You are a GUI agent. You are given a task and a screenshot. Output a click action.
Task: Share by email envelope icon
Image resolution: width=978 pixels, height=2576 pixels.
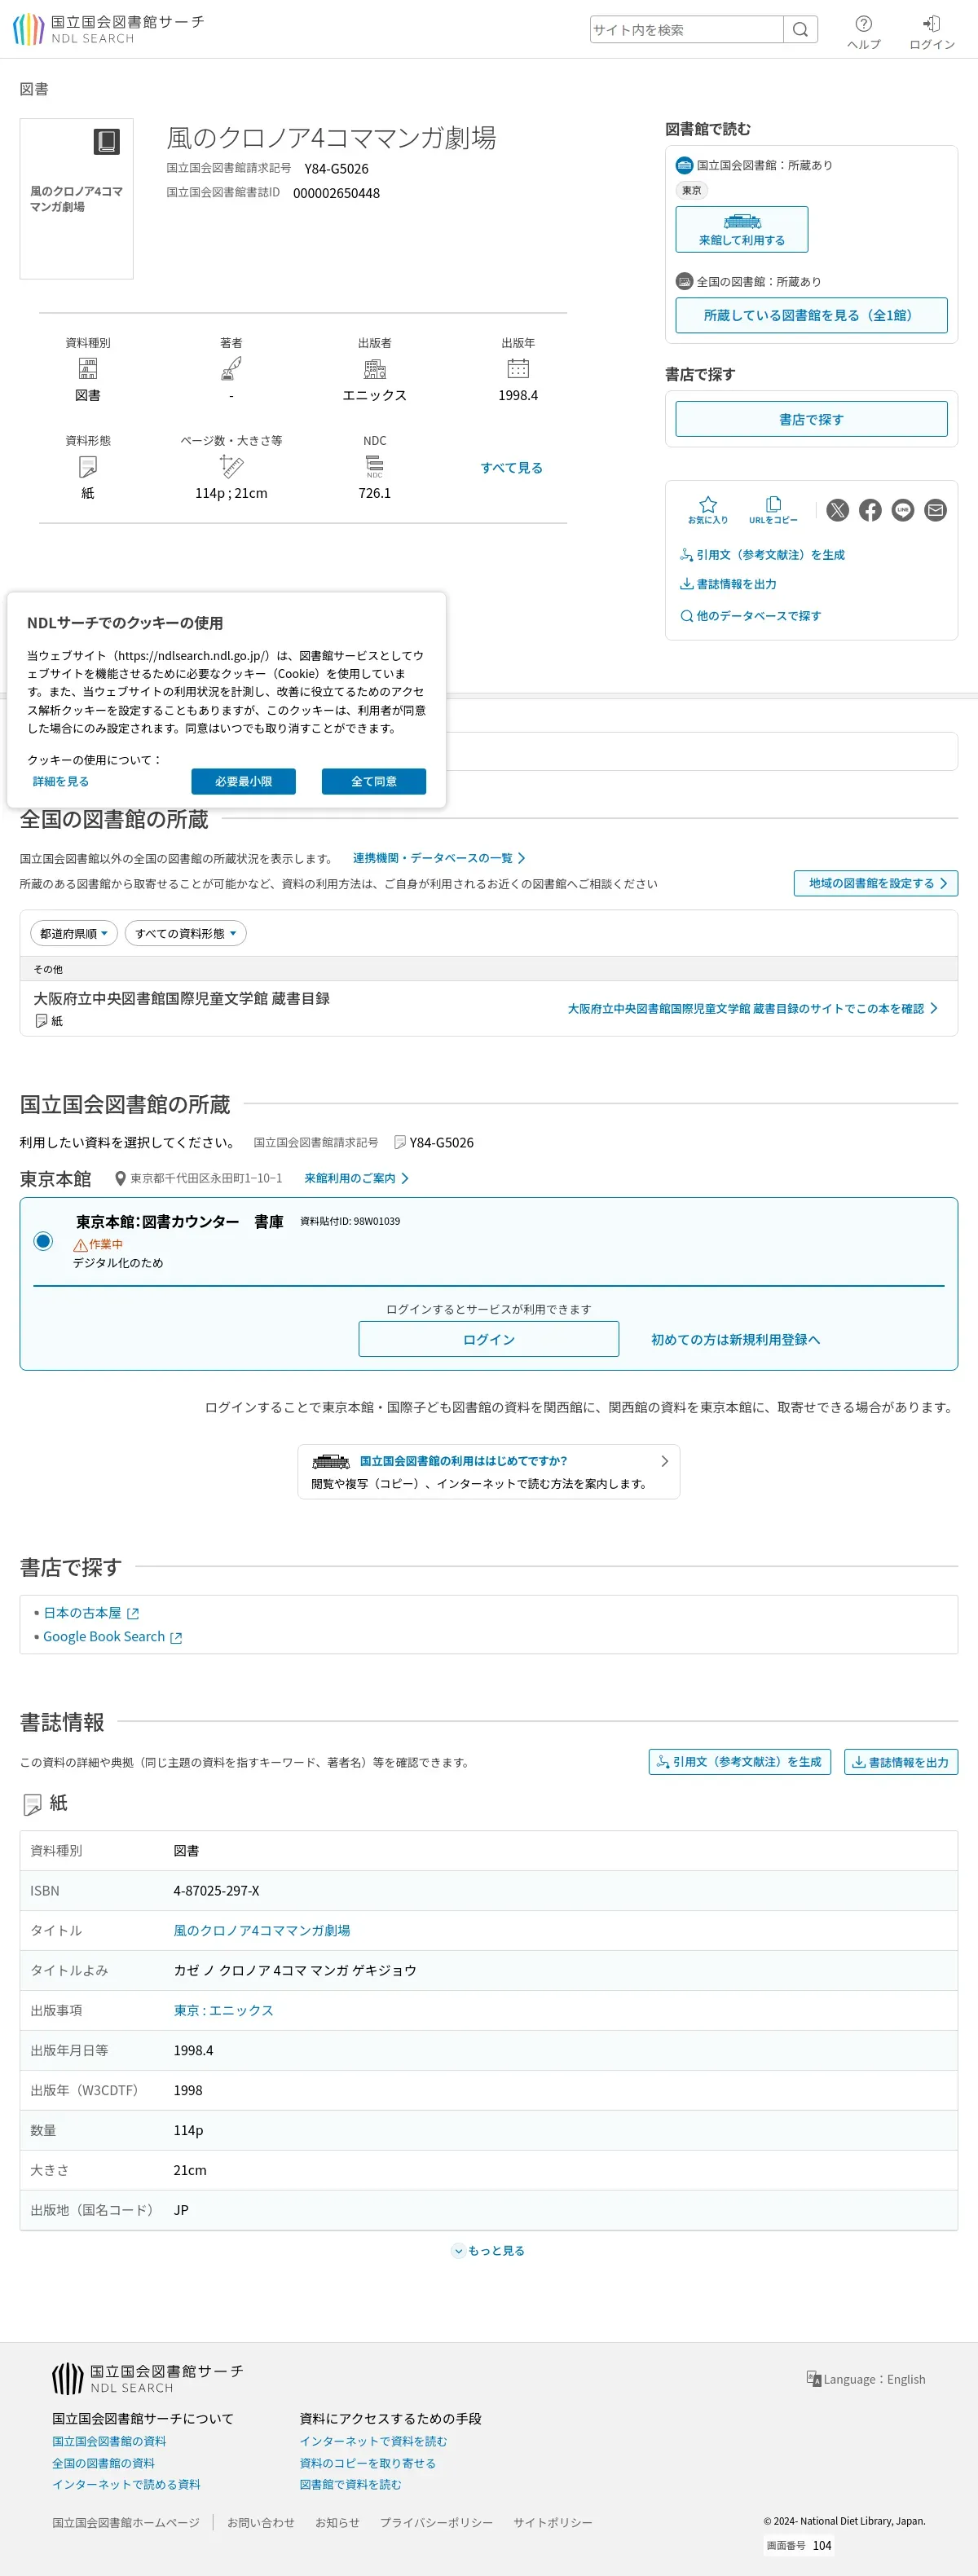coord(935,510)
